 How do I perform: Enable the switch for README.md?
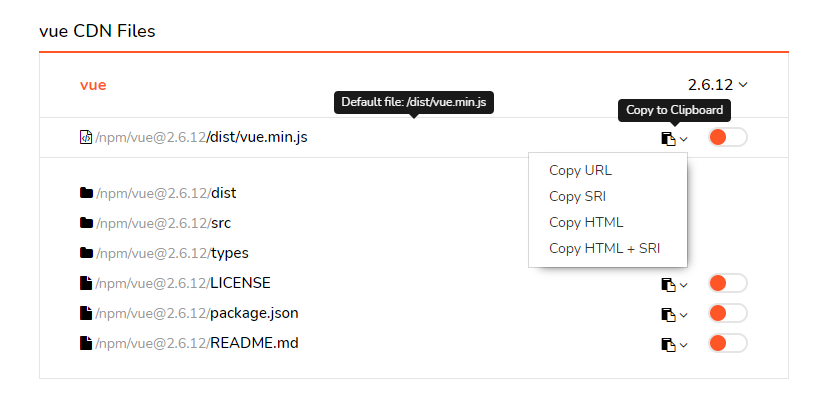tap(728, 344)
